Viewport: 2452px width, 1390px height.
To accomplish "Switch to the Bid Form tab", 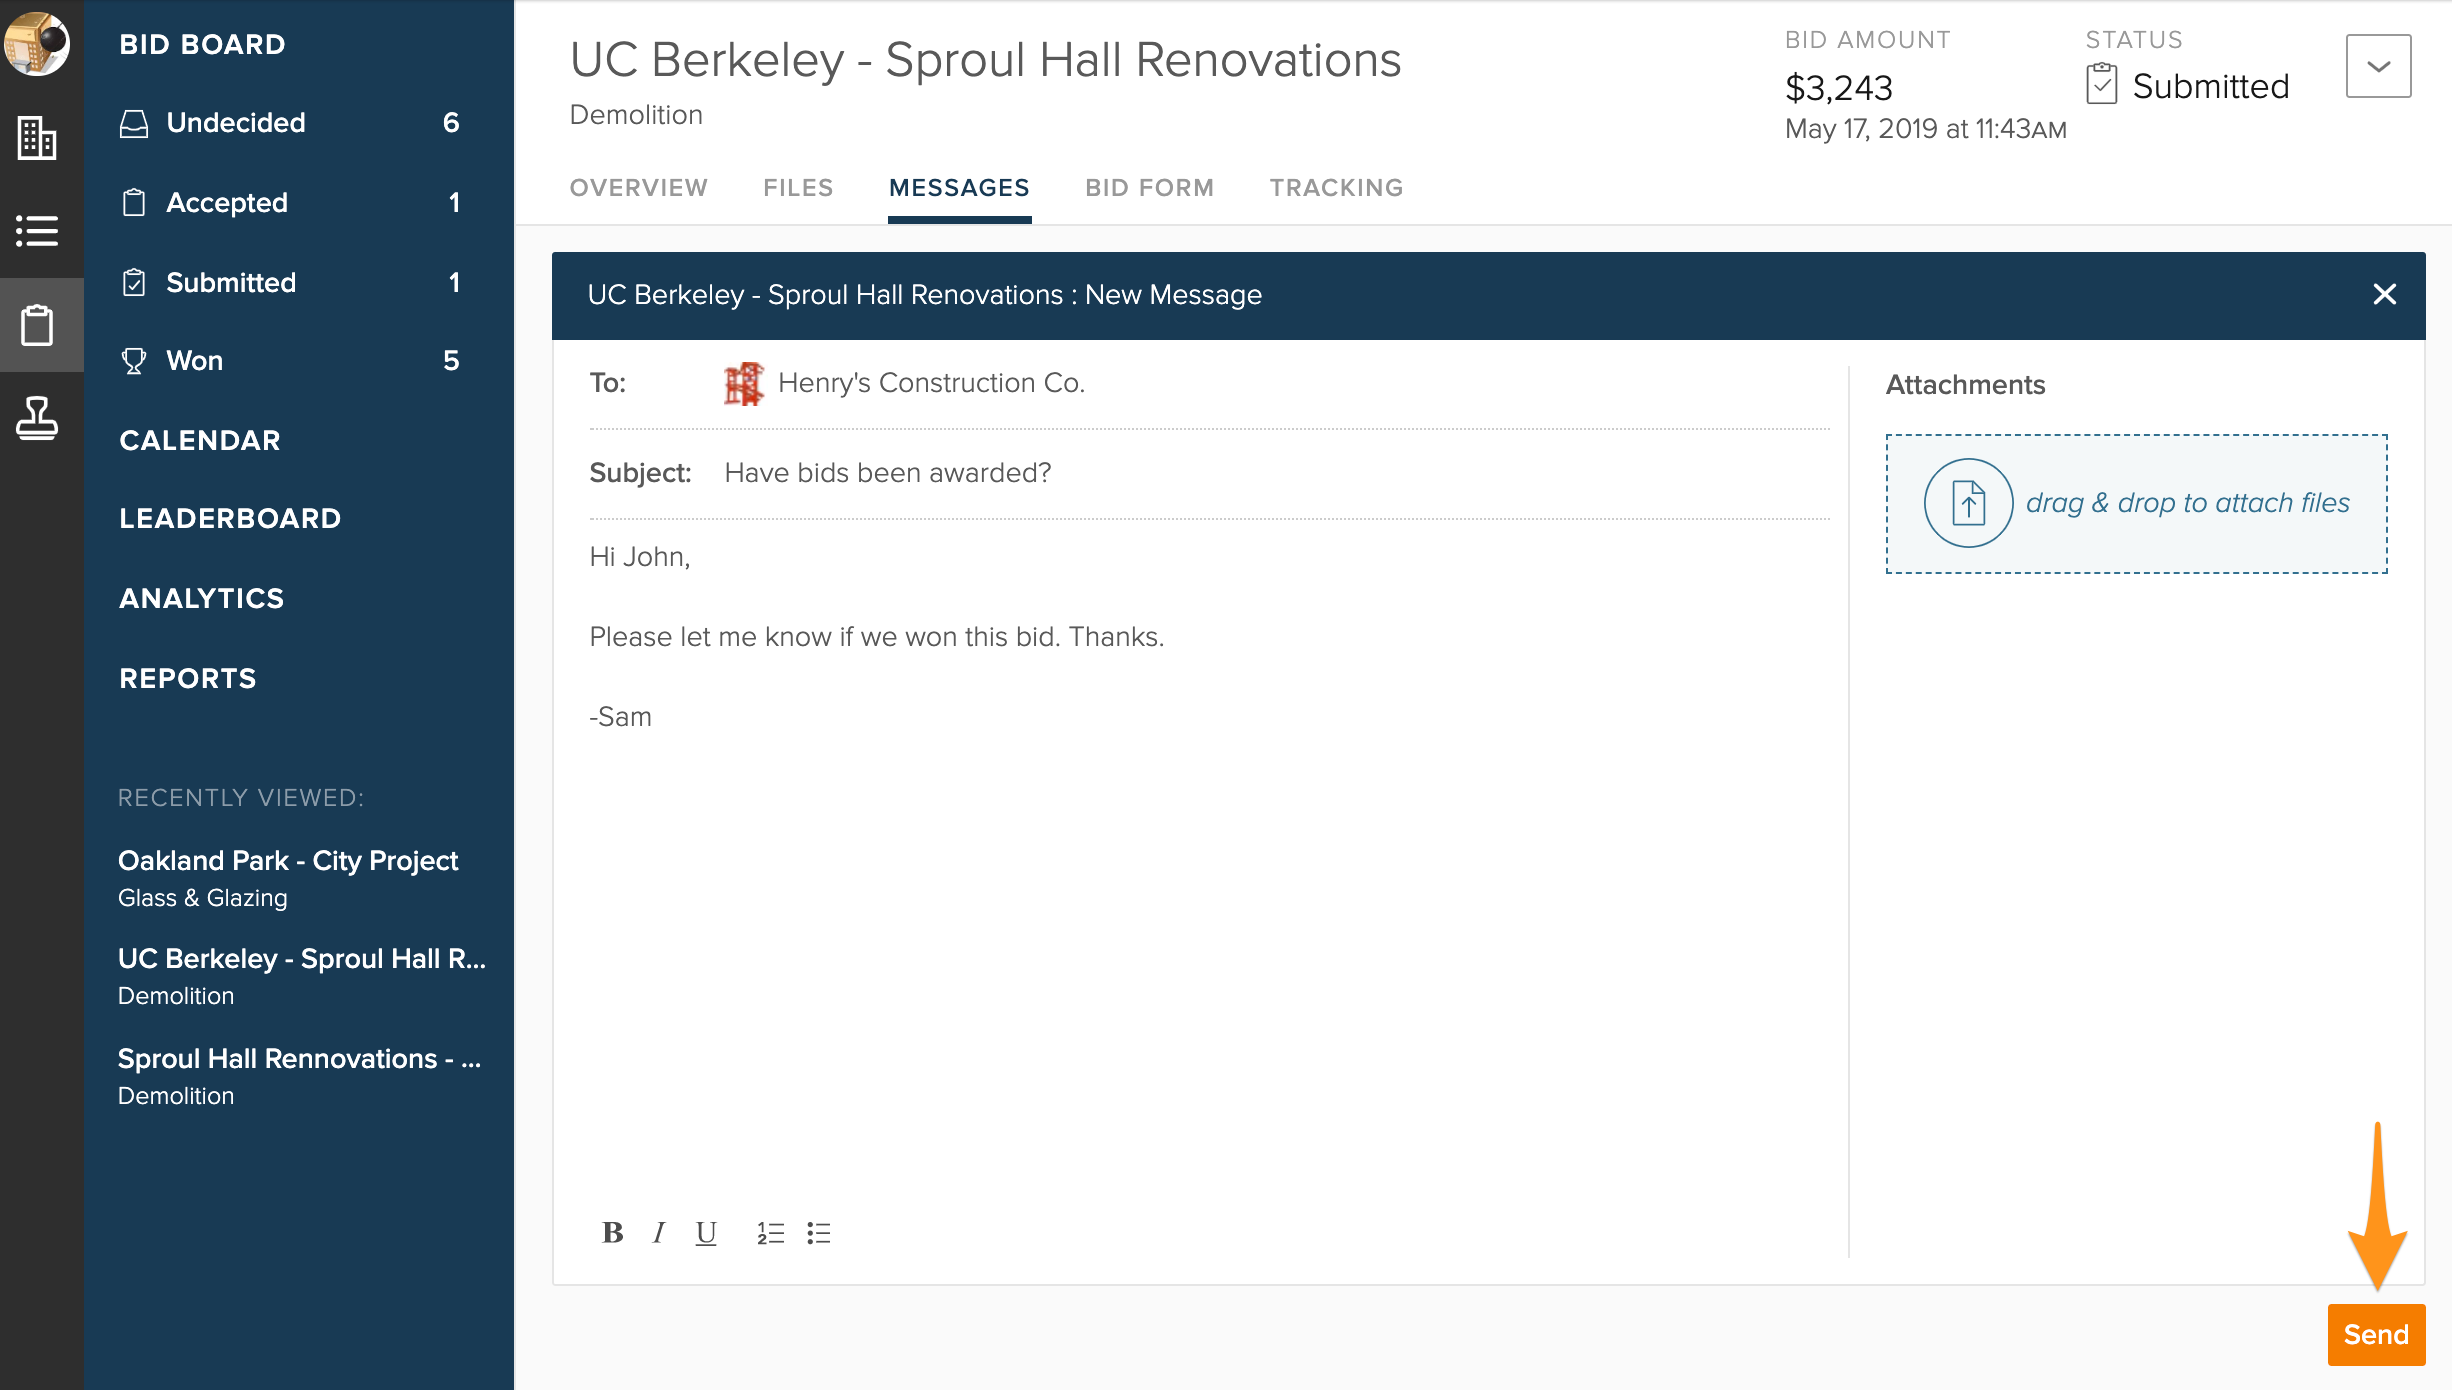I will coord(1149,188).
